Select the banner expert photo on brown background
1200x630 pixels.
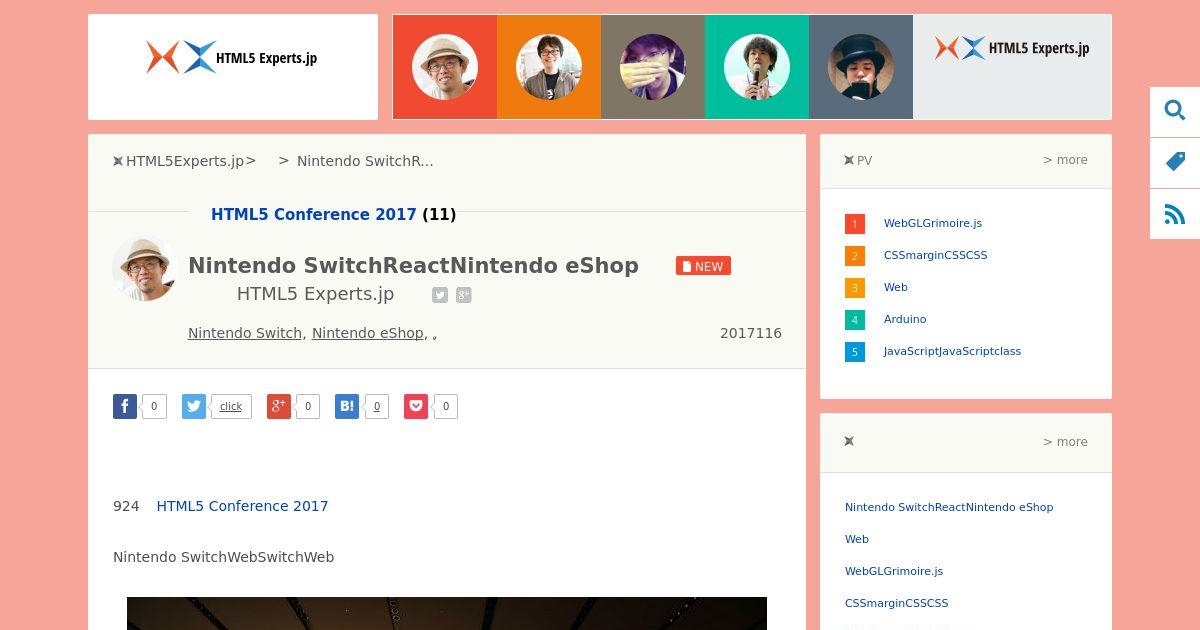(653, 67)
